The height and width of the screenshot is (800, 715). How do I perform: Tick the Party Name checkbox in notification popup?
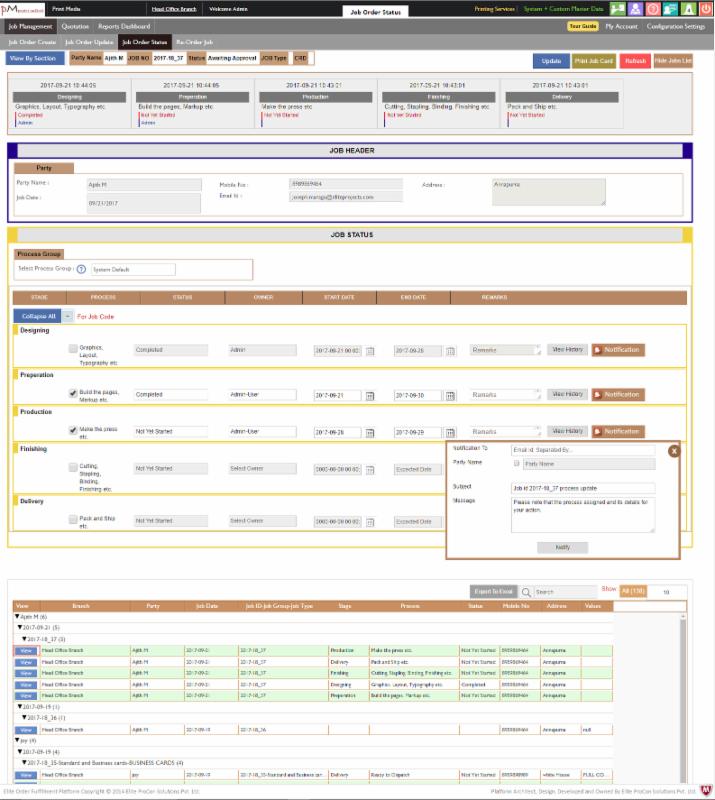coord(516,463)
